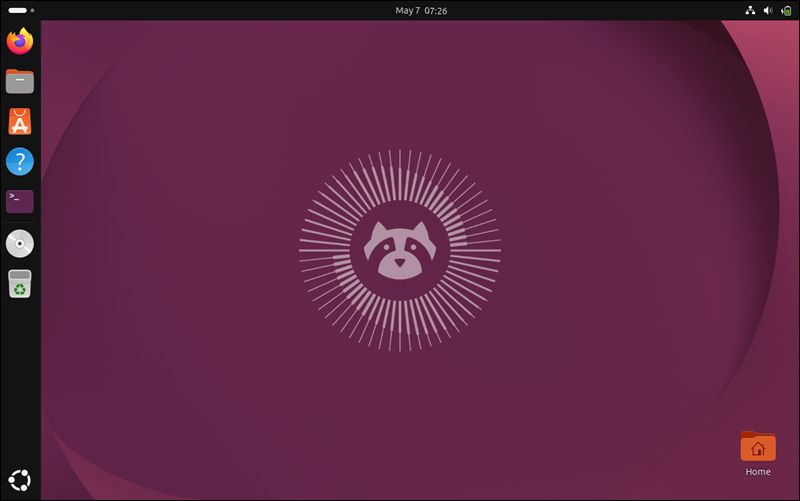Launch Firefox from the dock
This screenshot has width=800, height=501.
pyautogui.click(x=20, y=41)
